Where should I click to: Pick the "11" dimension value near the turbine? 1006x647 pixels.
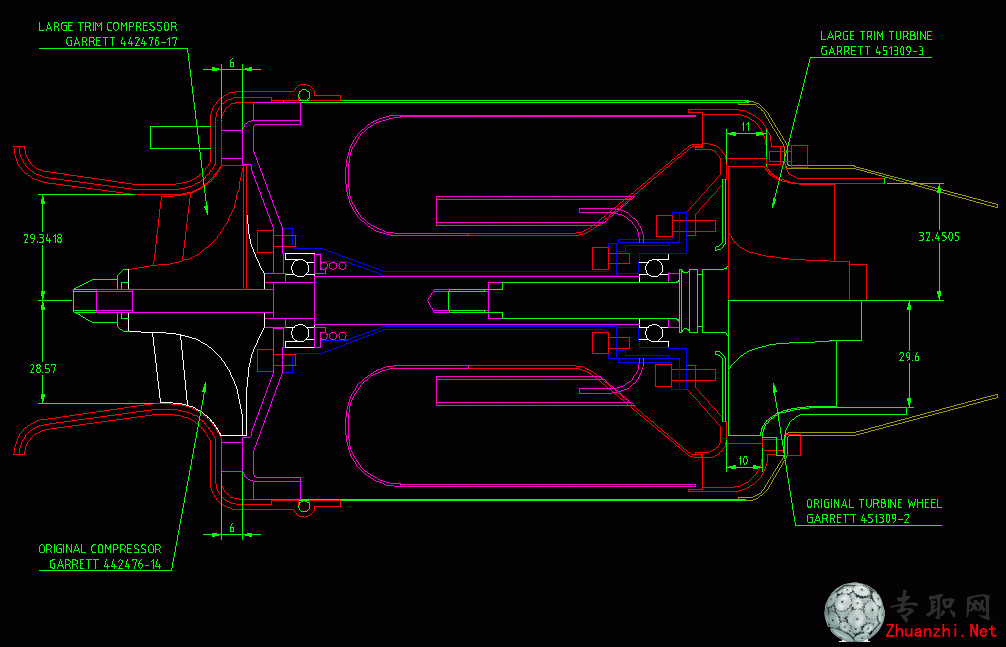tap(746, 126)
